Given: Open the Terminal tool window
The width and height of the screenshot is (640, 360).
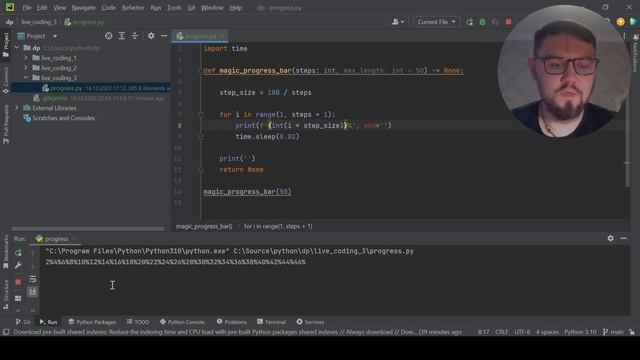Looking at the screenshot, I should (x=271, y=322).
